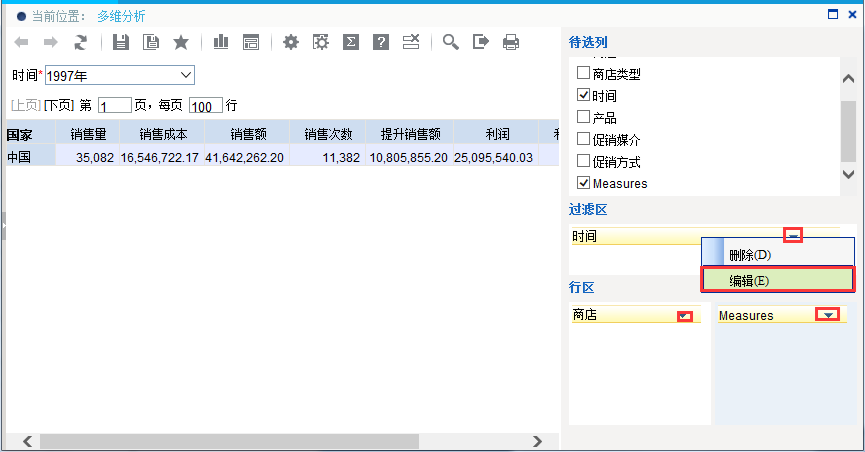Click the 待选列 vertical scrollbar thumb
This screenshot has width=865, height=452.
tap(848, 131)
